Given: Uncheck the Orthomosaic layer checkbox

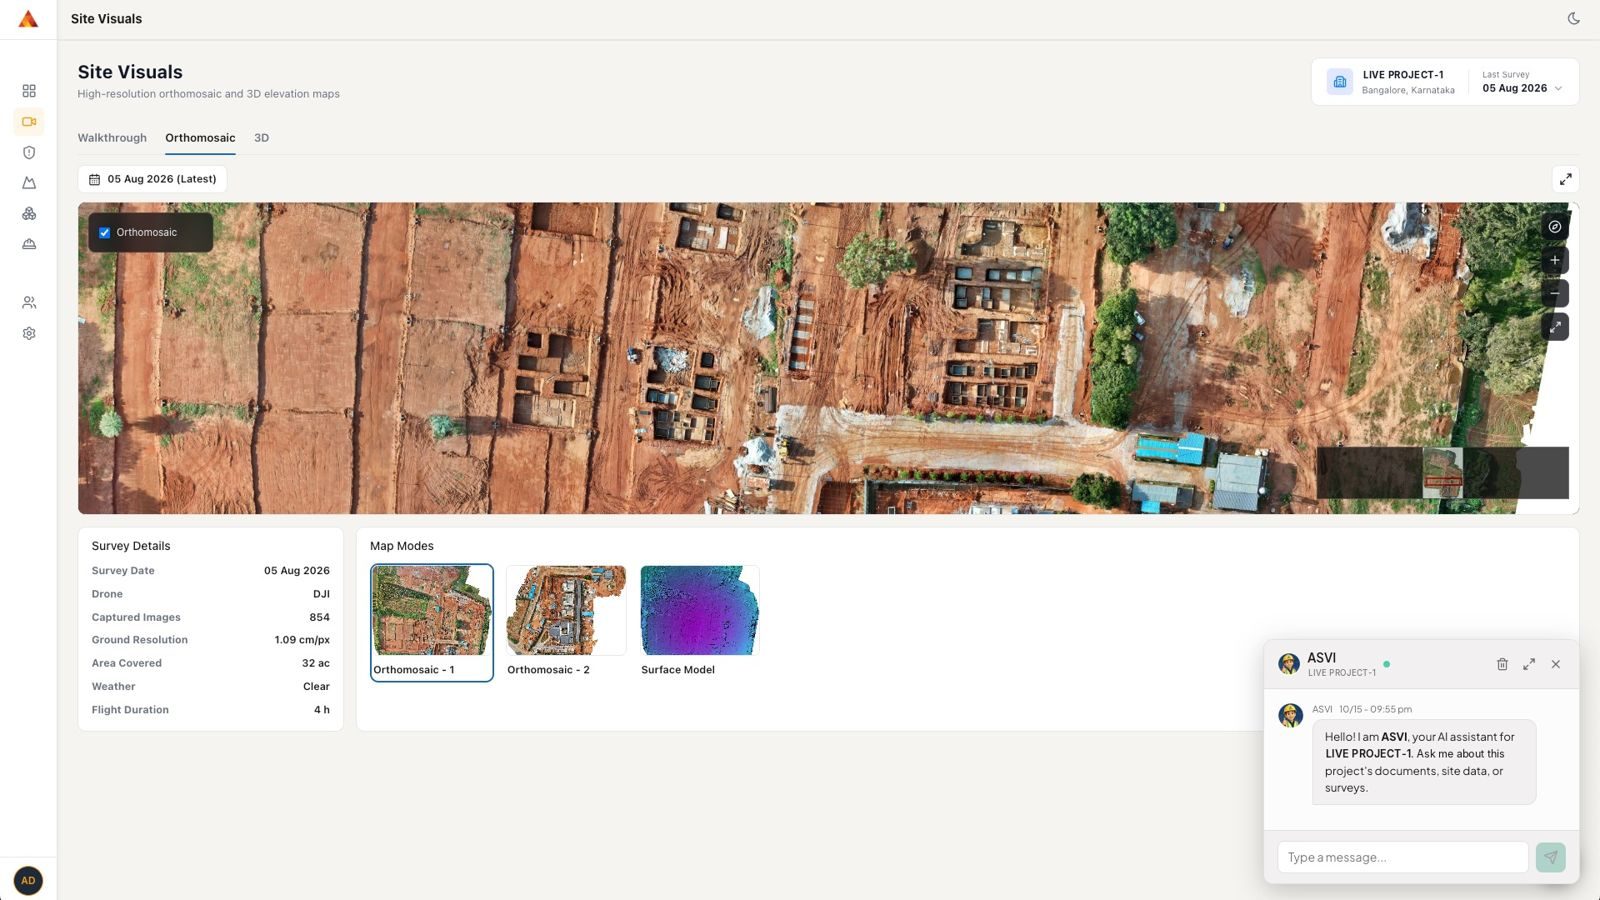Looking at the screenshot, I should (x=104, y=233).
